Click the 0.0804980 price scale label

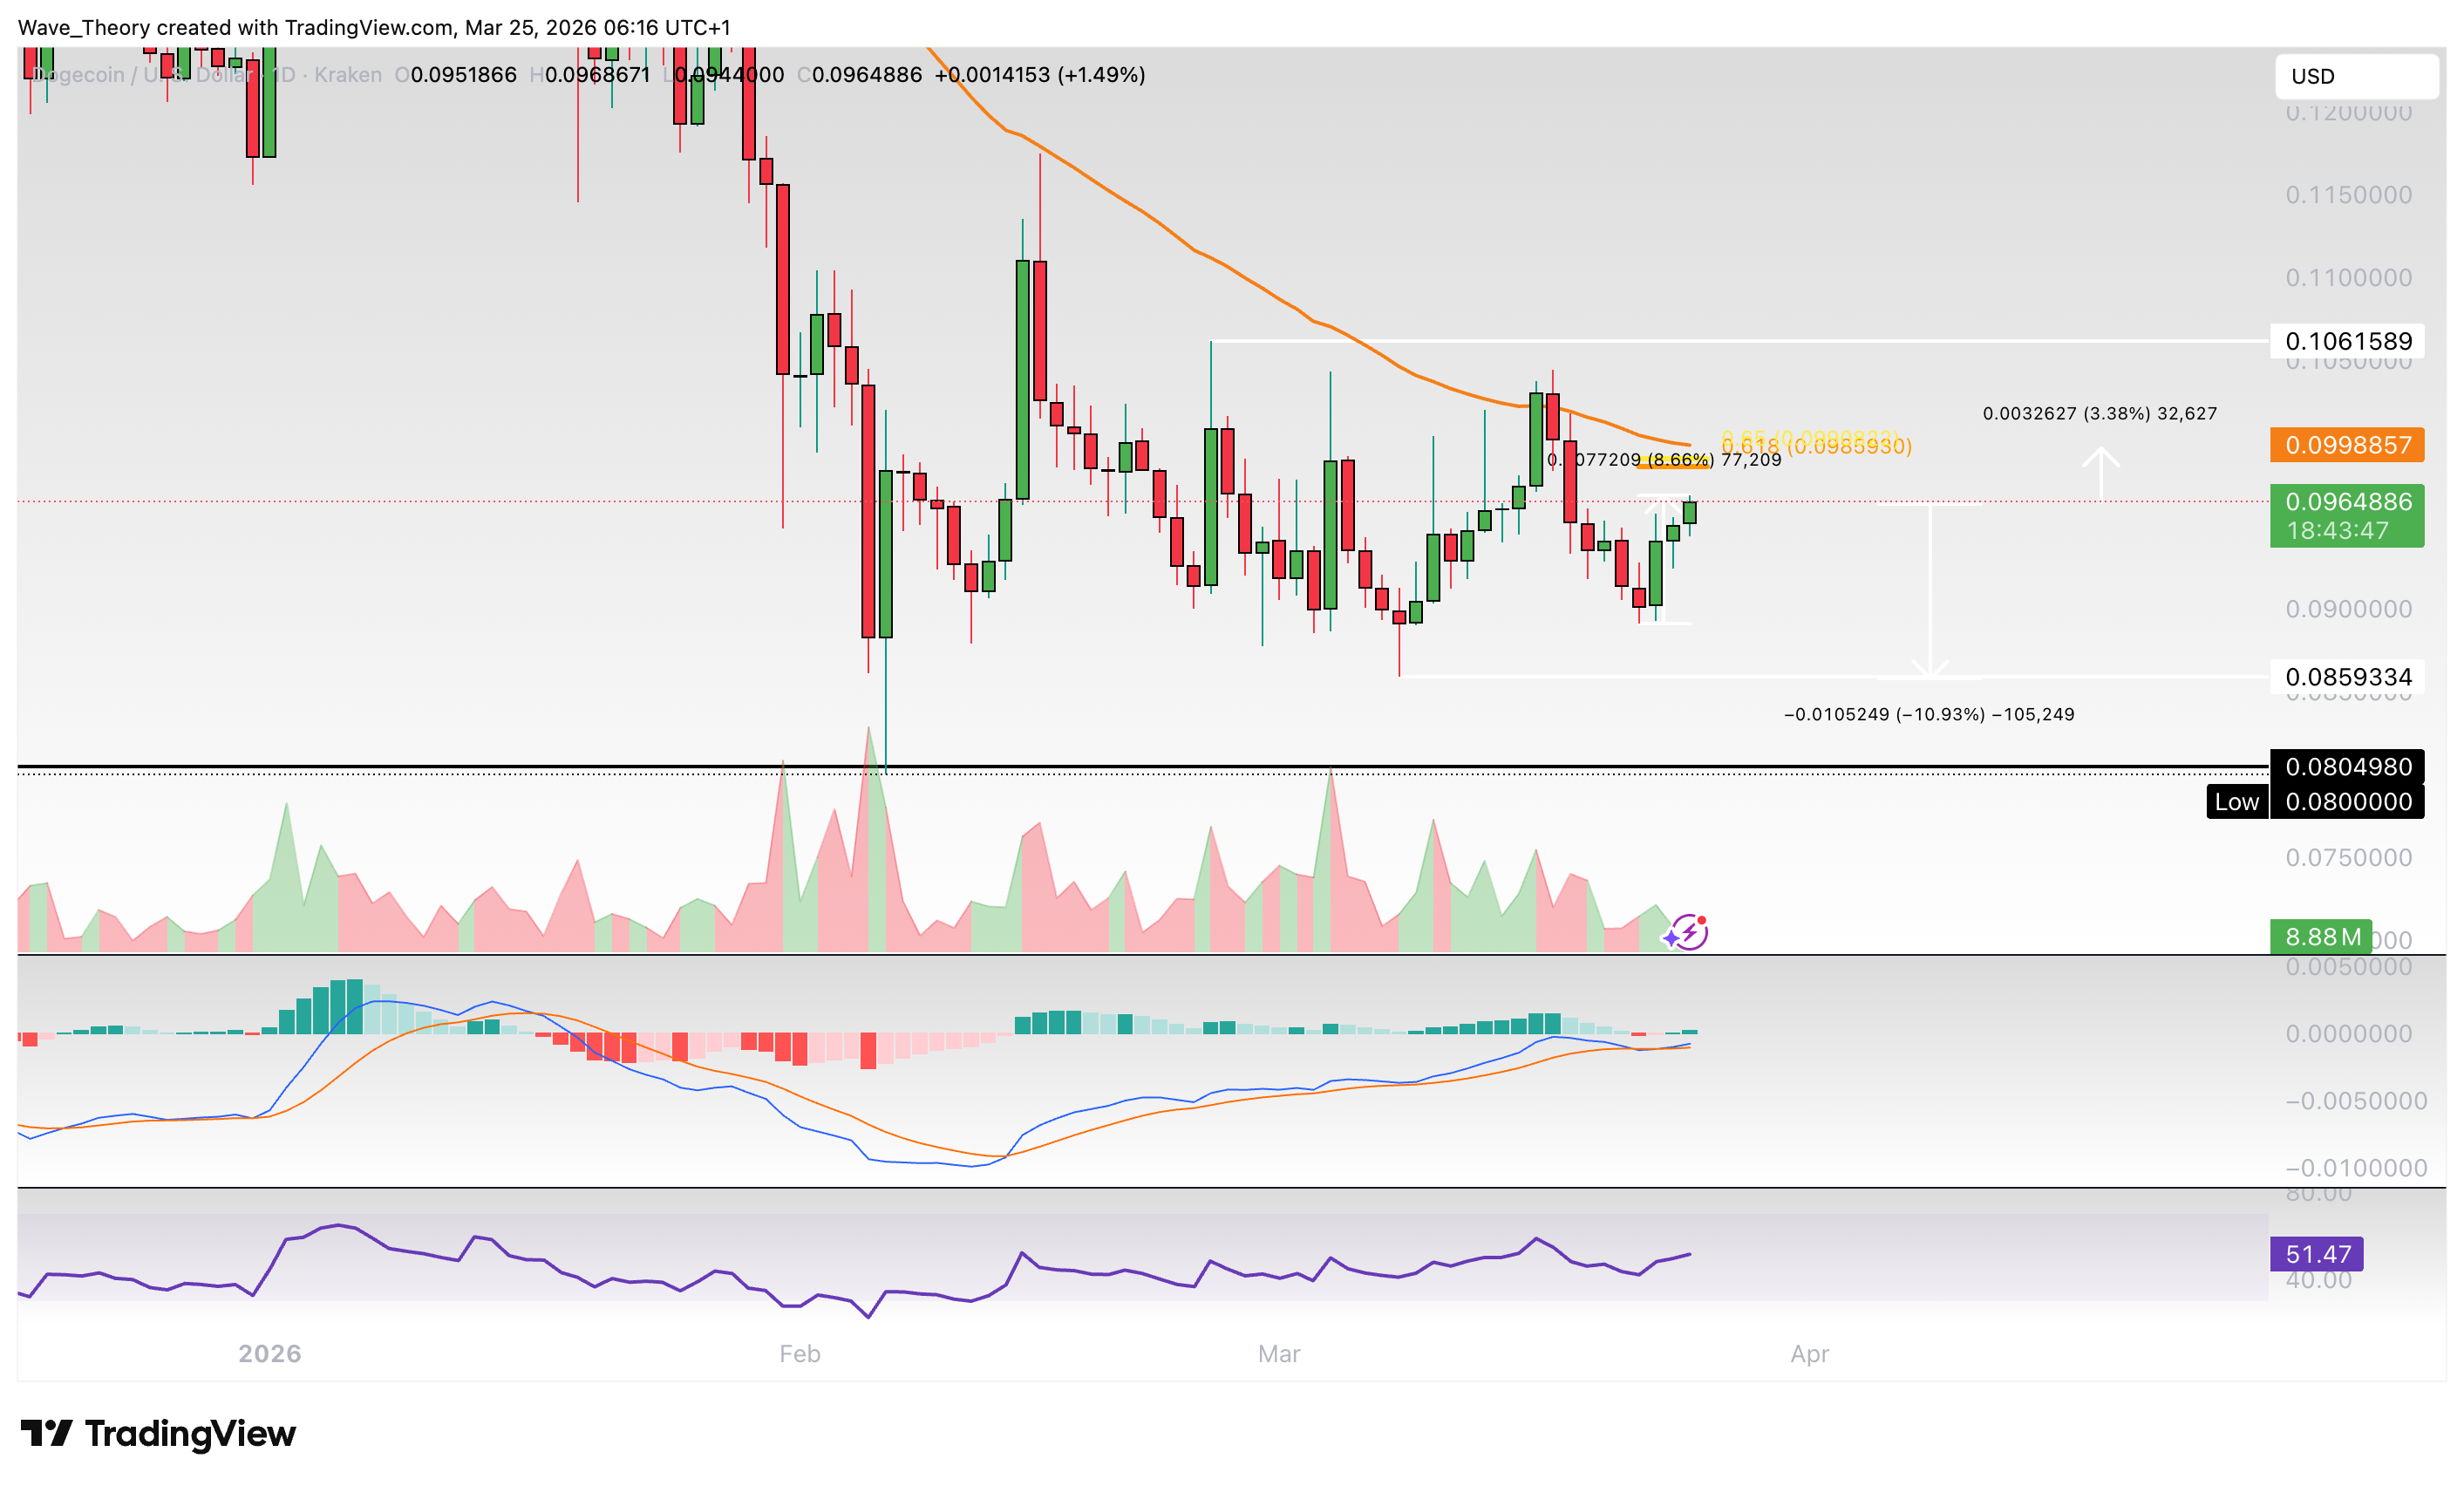coord(2348,766)
